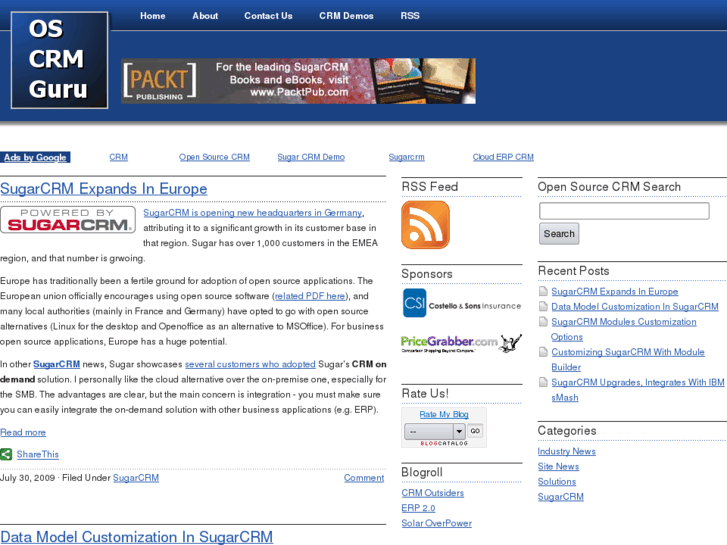
Task: Click document icon beside Customizing SugarCRM With Module
Action: (x=543, y=352)
